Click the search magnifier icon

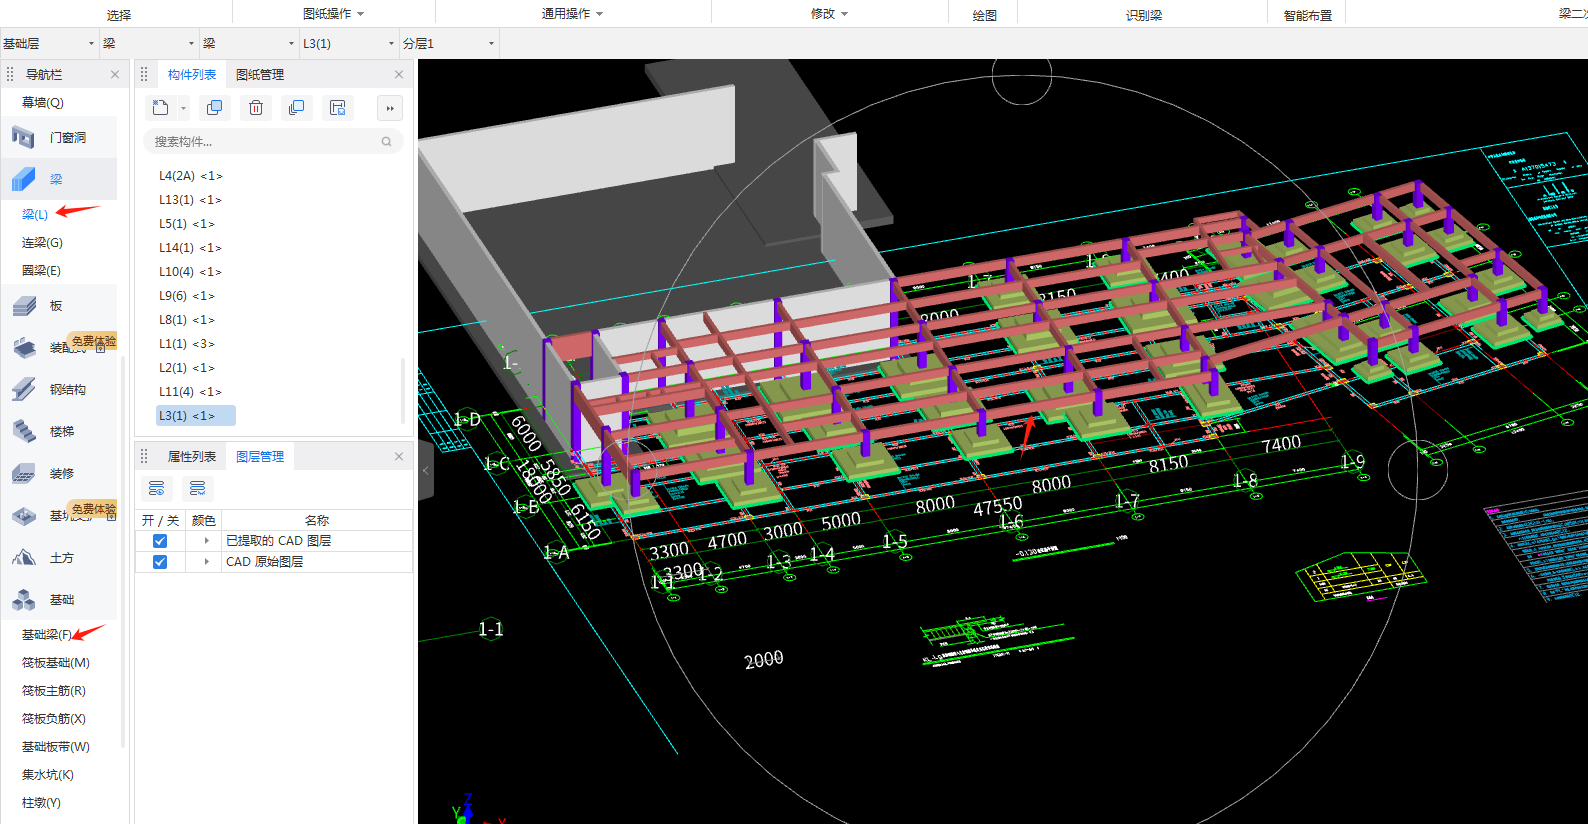[x=386, y=142]
